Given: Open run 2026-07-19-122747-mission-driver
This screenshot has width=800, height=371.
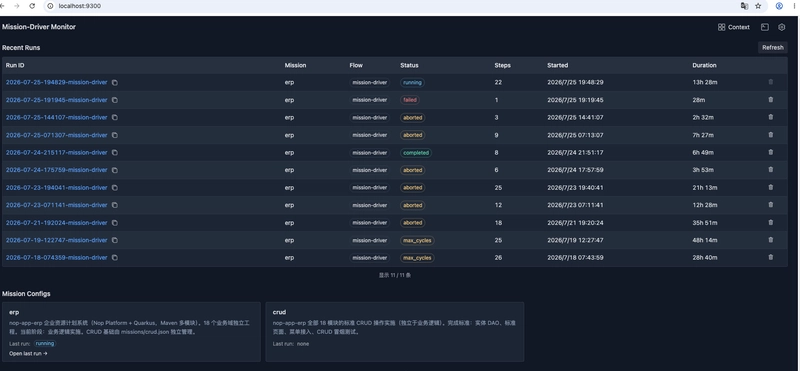Looking at the screenshot, I should point(57,240).
